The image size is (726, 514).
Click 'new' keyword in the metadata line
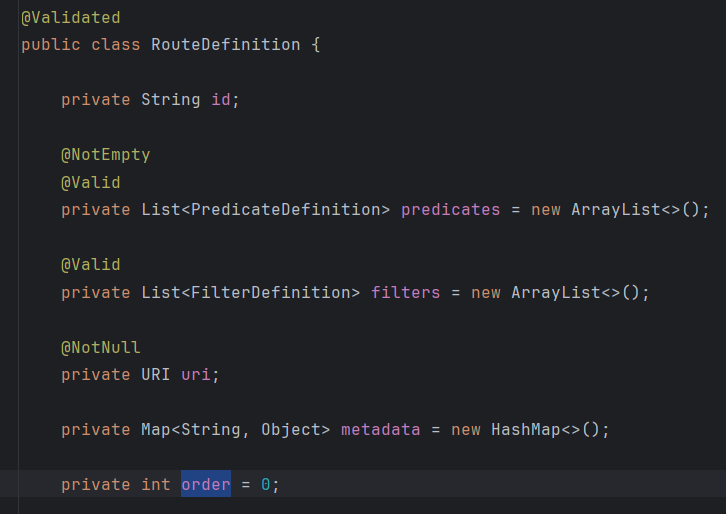[466, 430]
